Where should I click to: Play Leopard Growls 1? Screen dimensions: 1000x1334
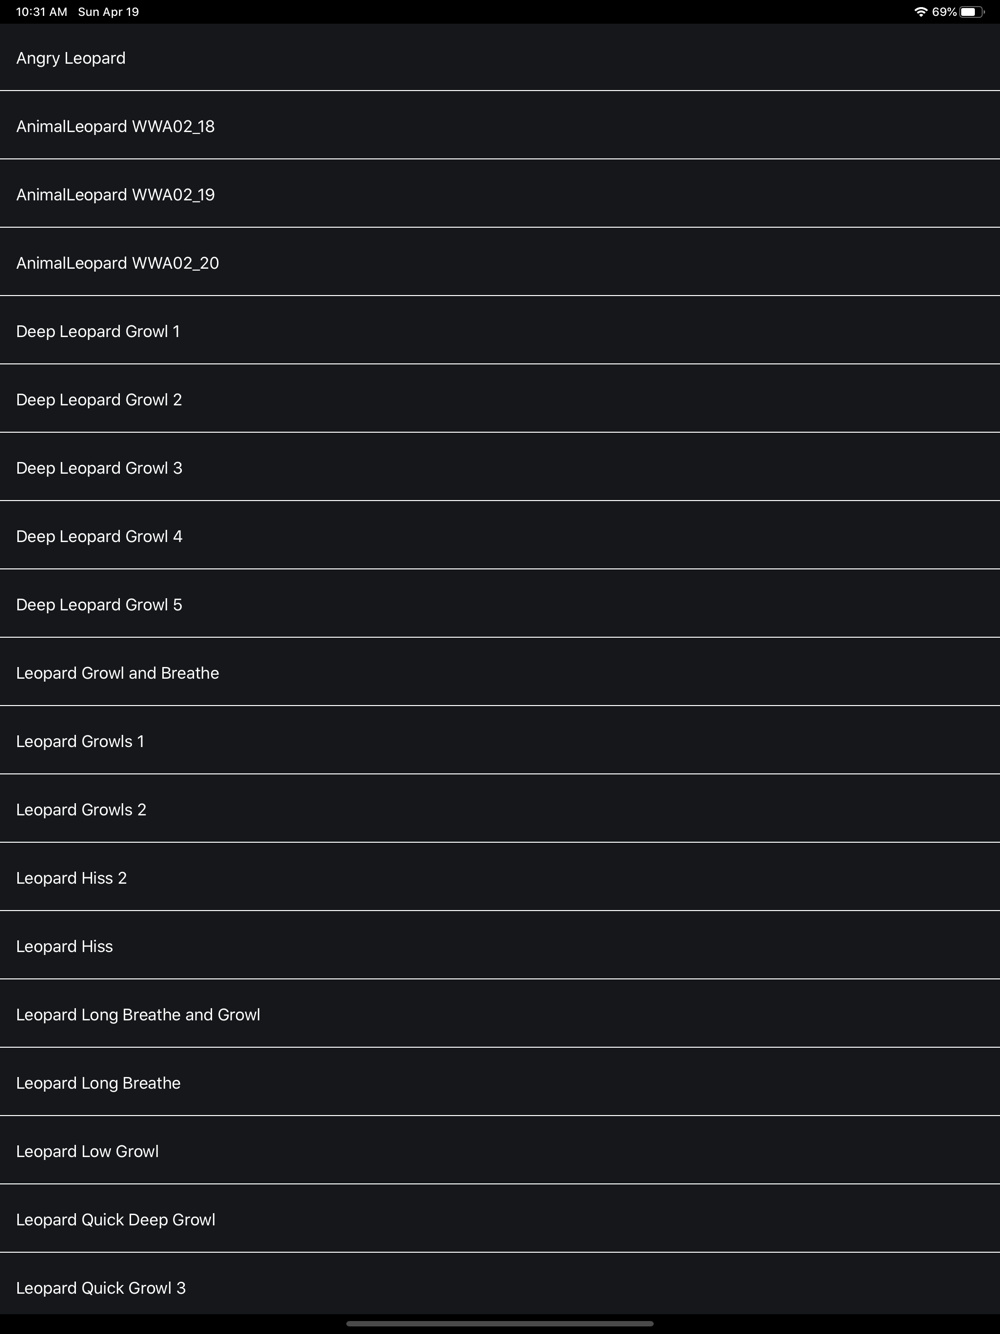coord(500,740)
